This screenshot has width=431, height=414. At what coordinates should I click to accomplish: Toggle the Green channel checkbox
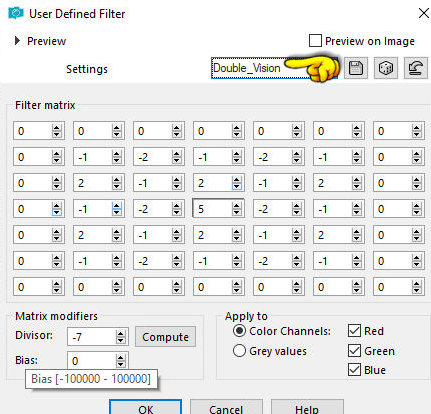pyautogui.click(x=354, y=350)
